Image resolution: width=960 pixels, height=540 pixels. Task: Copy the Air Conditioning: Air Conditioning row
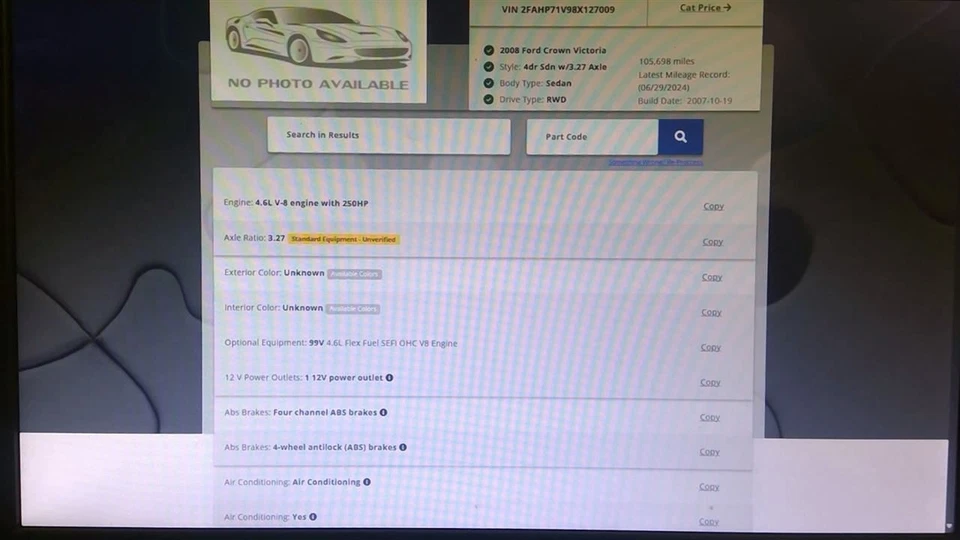pyautogui.click(x=709, y=487)
